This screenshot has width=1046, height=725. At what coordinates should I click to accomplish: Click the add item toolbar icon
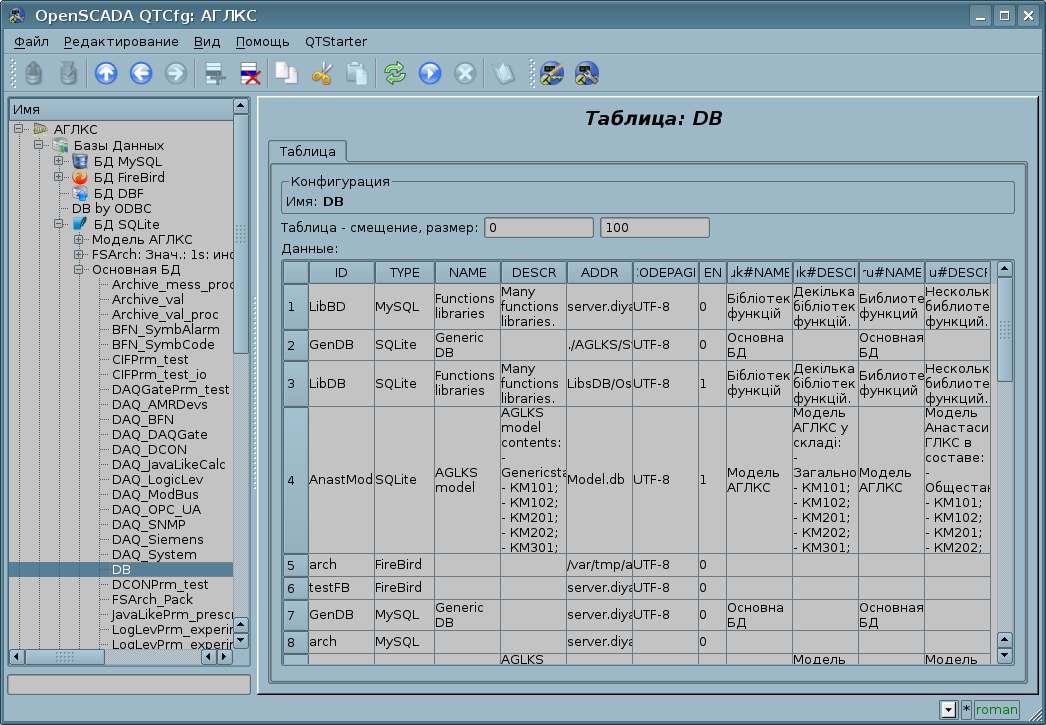(x=215, y=73)
